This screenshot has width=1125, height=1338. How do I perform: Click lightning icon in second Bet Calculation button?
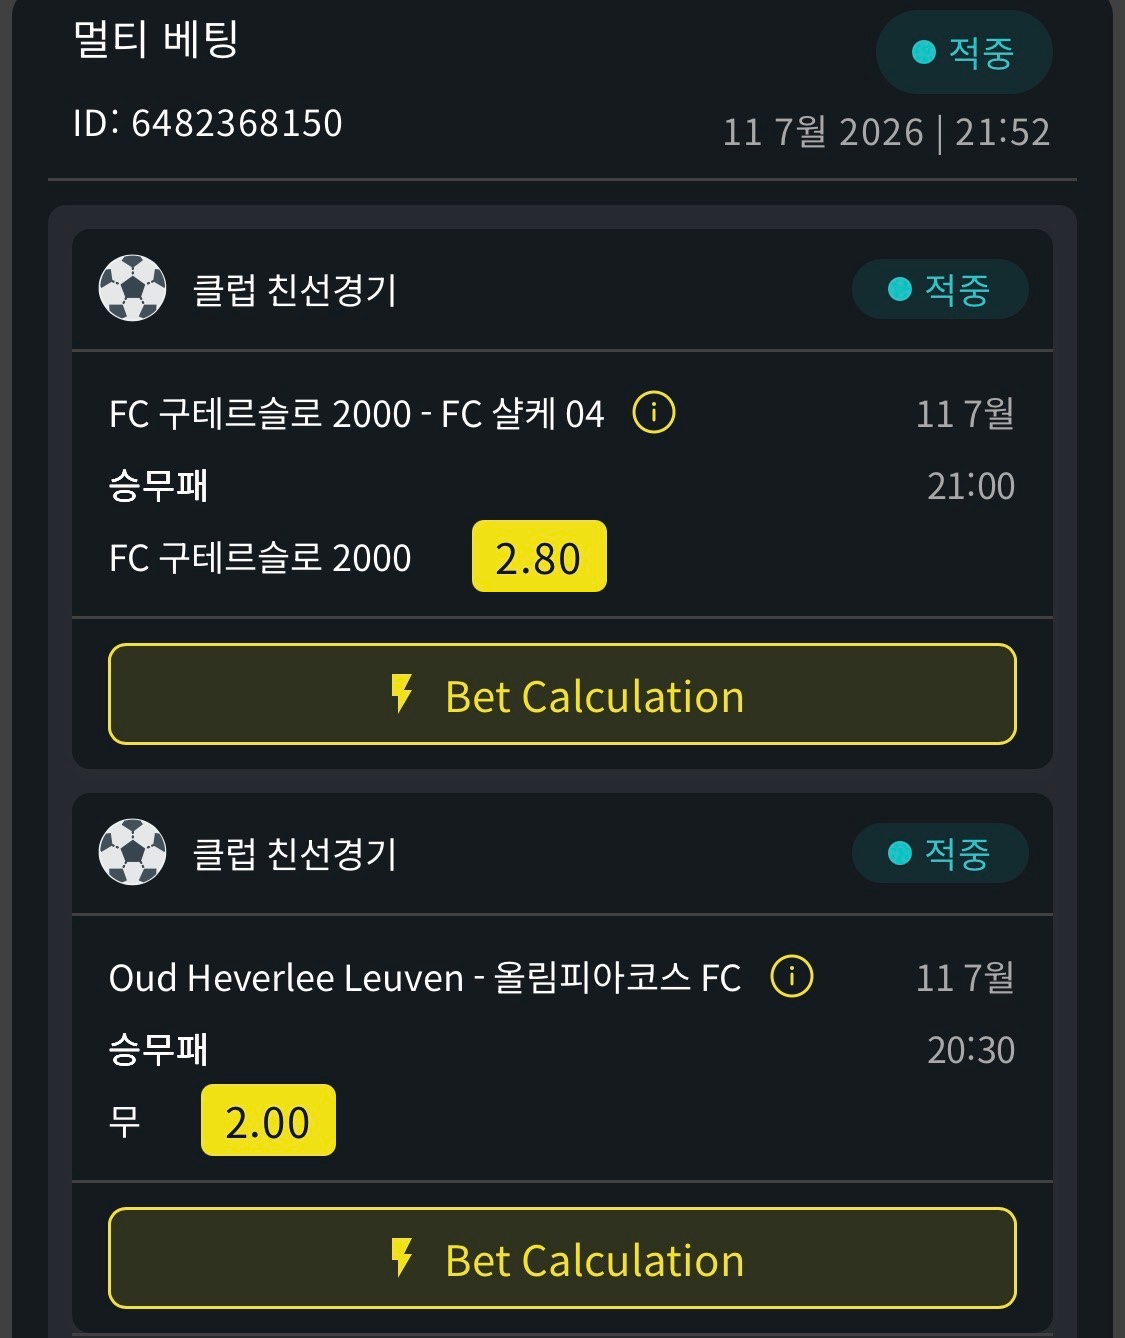point(402,1258)
